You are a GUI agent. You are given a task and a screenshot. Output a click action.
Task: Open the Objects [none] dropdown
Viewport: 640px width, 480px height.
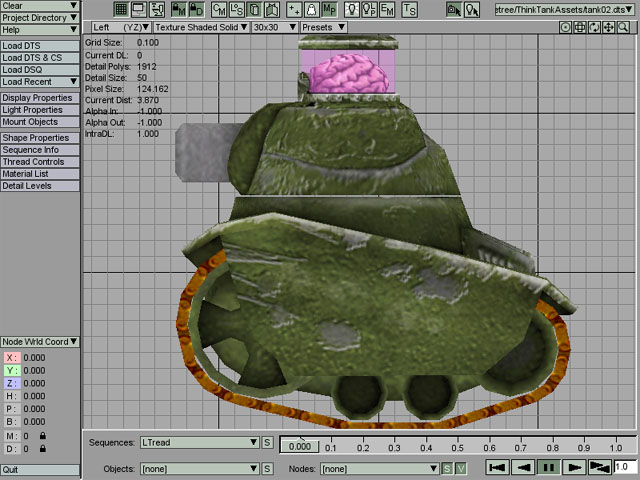click(x=200, y=469)
